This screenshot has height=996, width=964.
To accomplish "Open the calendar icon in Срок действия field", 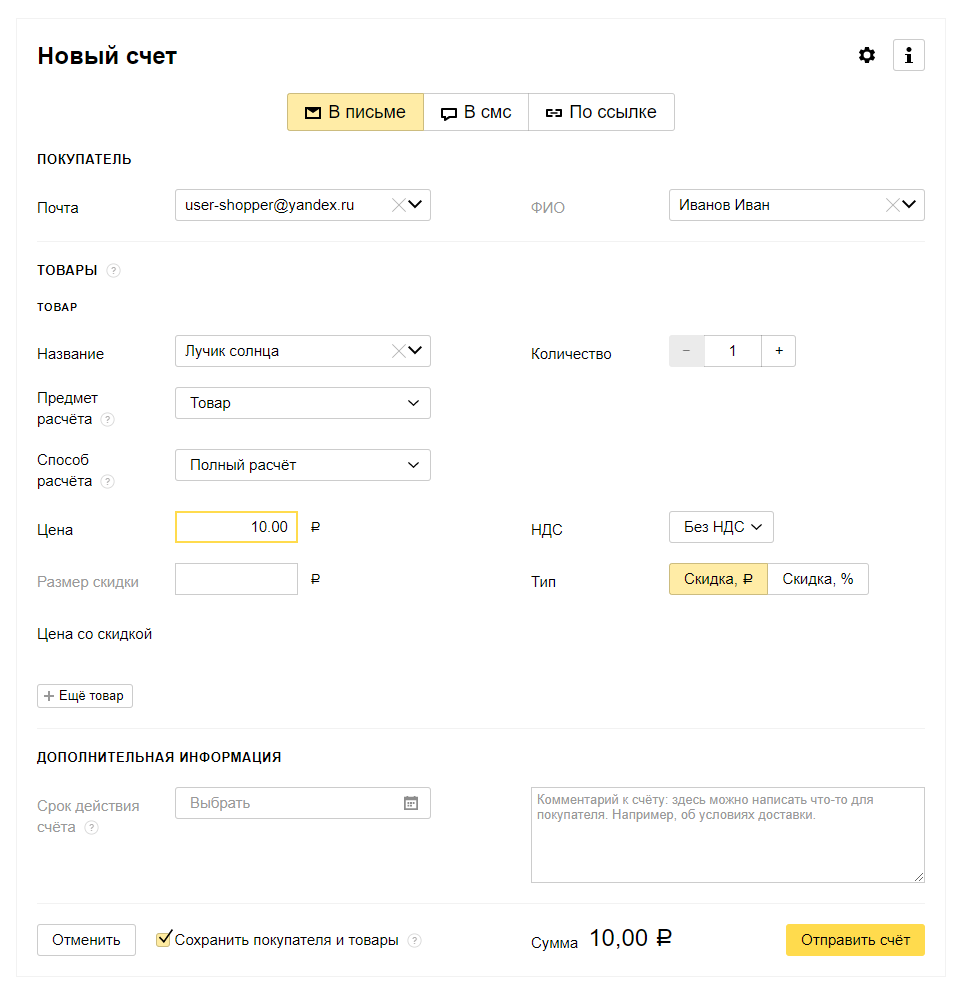I will point(411,804).
